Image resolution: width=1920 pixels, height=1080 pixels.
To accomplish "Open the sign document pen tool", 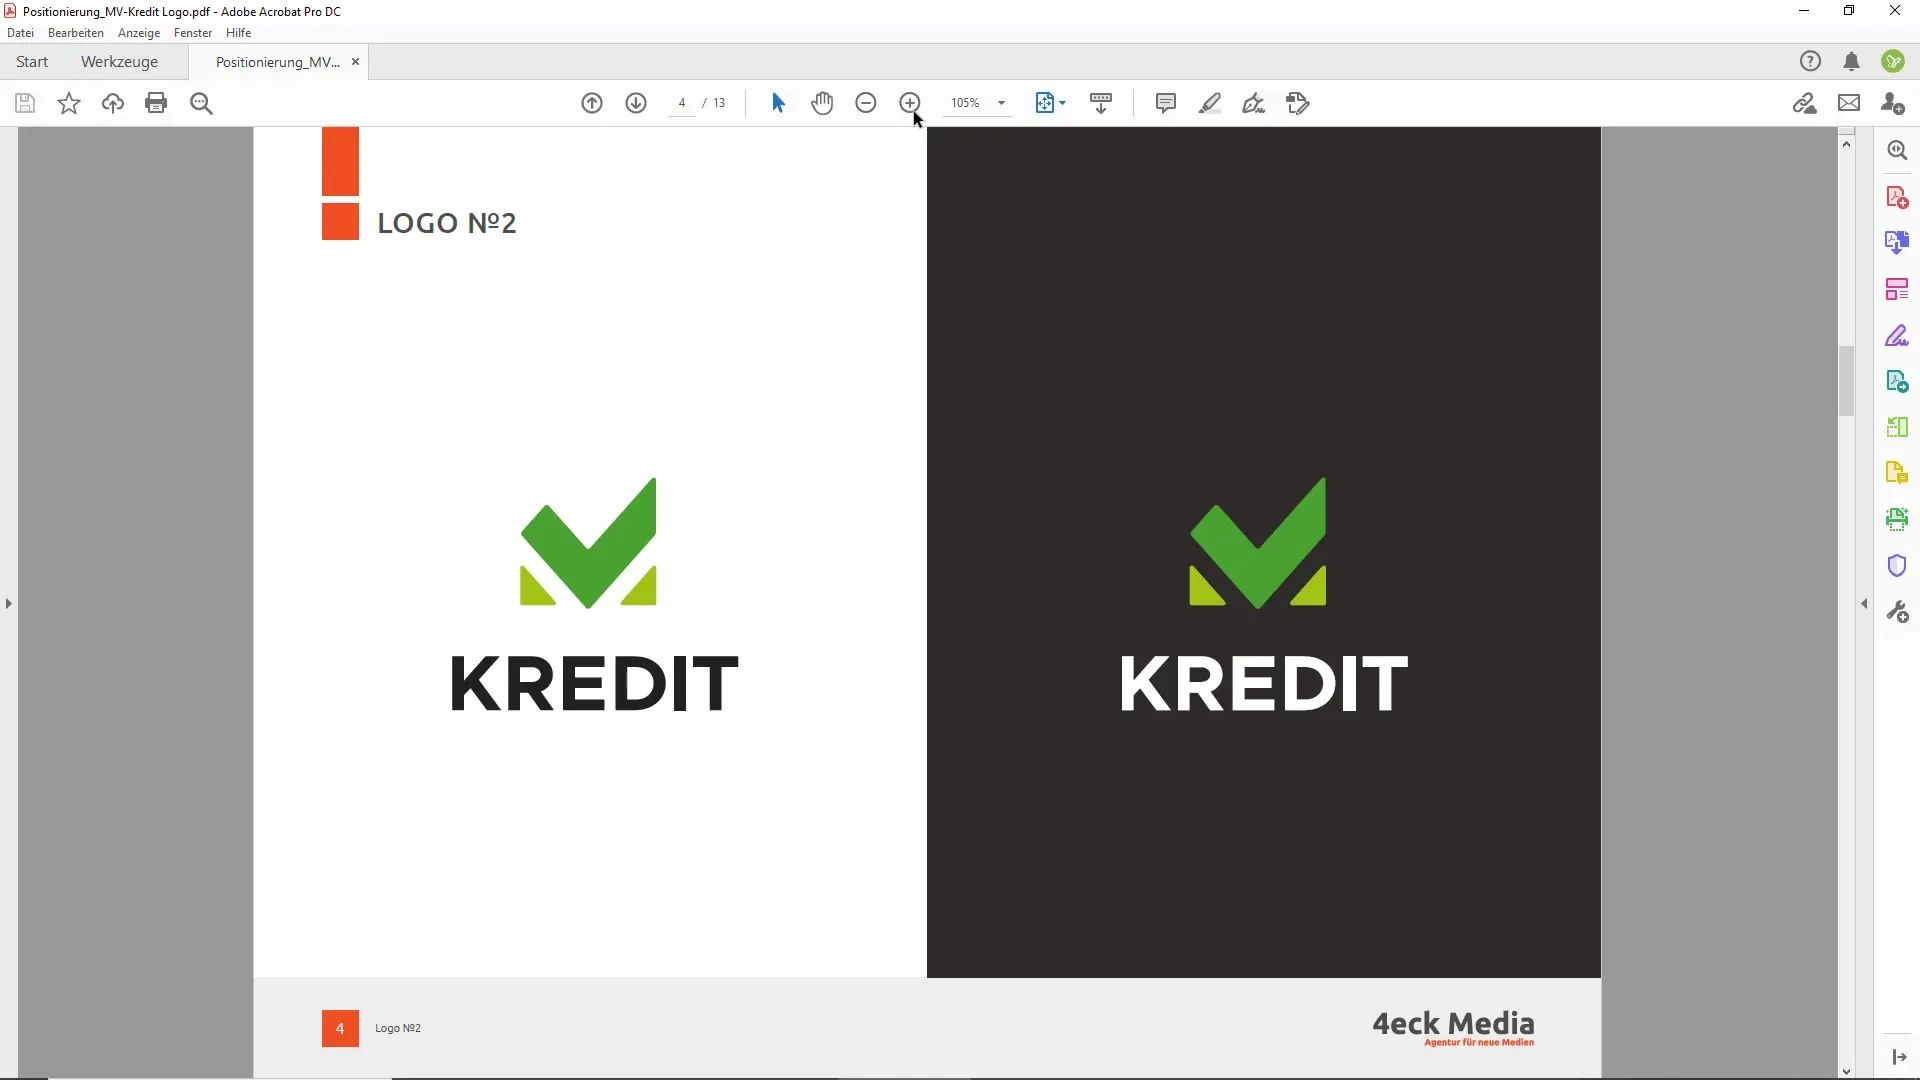I will [1254, 103].
